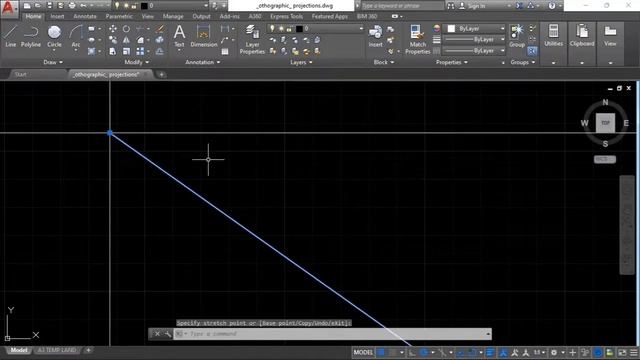The image size is (640, 360).
Task: Open the View panel
Action: coord(610,36)
